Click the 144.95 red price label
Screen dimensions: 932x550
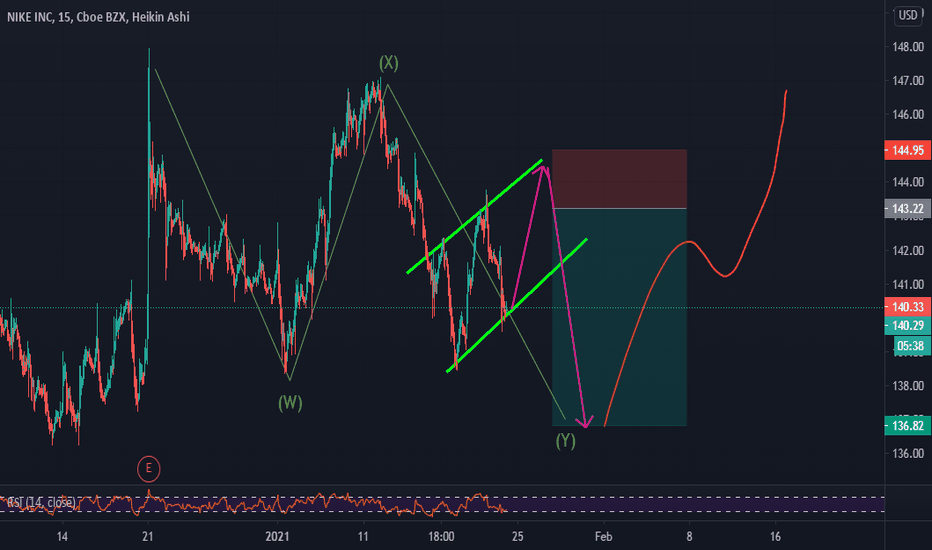coord(908,150)
